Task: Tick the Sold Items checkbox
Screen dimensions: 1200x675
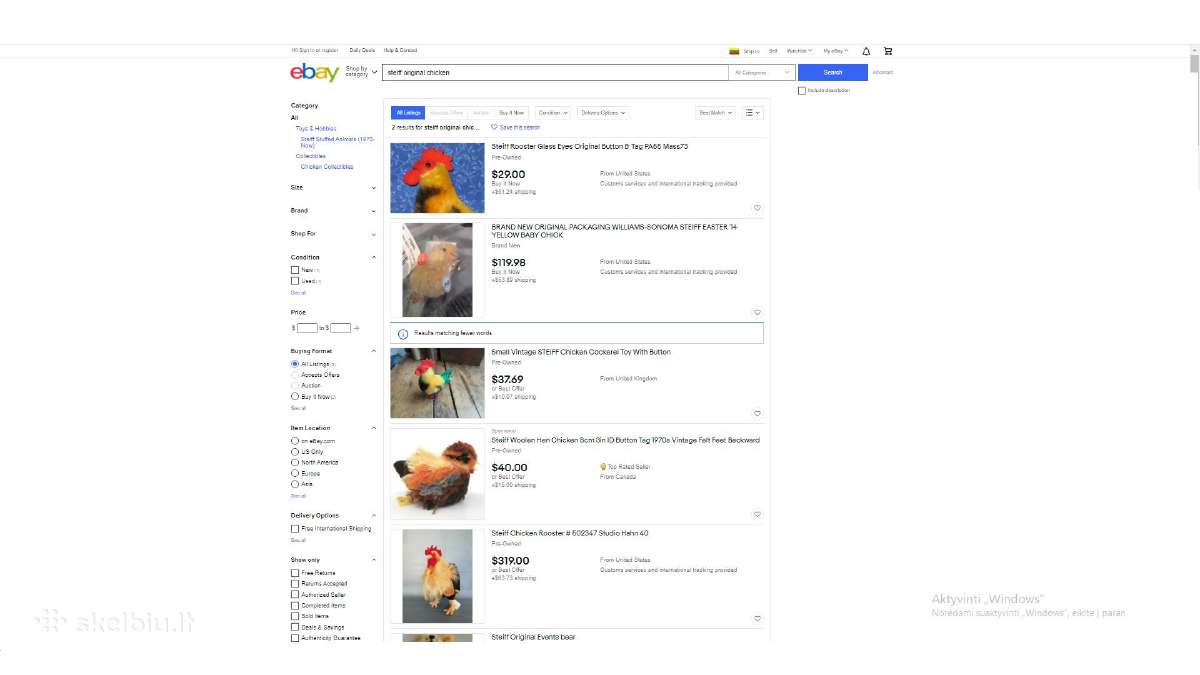Action: click(295, 616)
